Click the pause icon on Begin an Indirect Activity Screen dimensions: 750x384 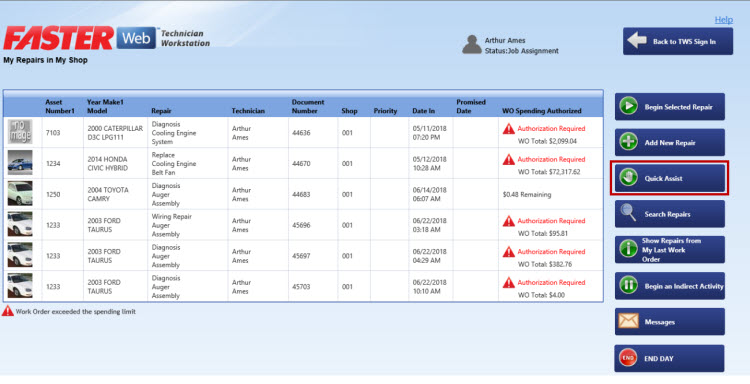click(x=629, y=285)
